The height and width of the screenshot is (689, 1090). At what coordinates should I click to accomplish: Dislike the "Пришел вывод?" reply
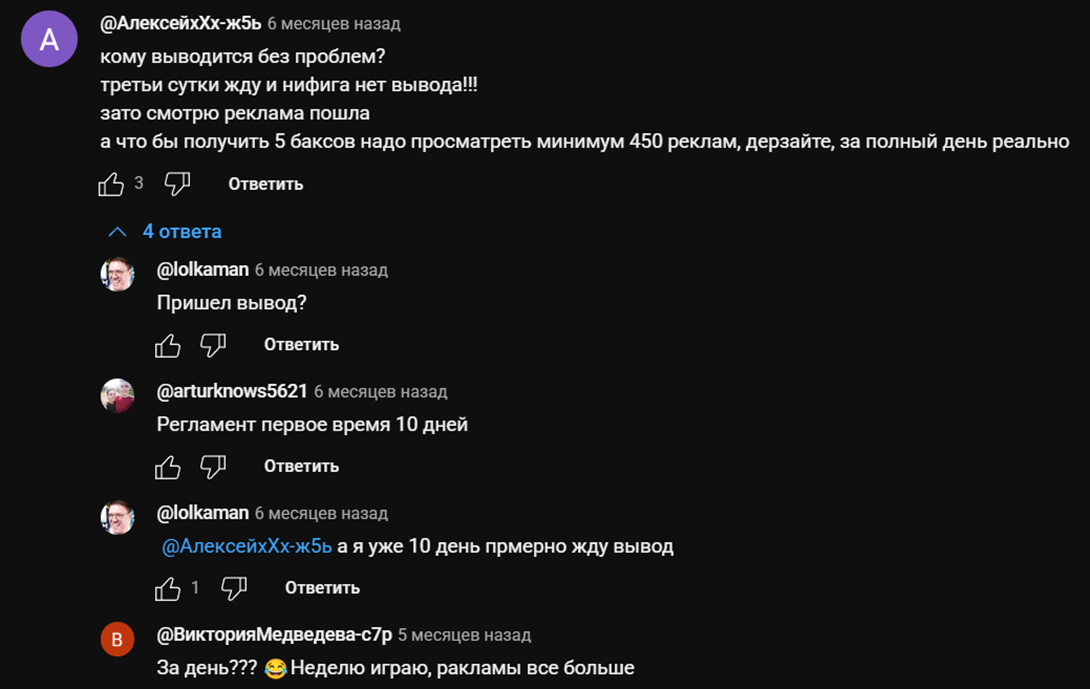point(213,345)
